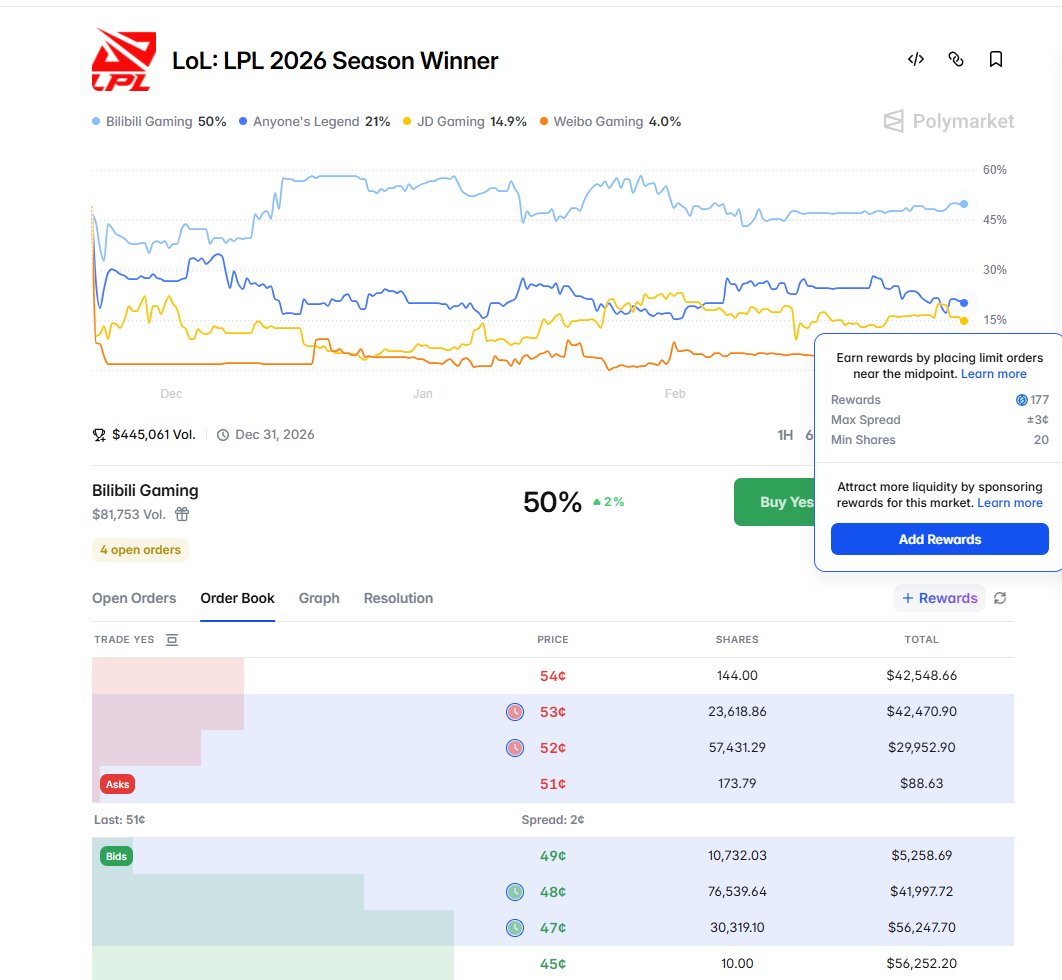The height and width of the screenshot is (980, 1062).
Task: Click the 49¢ bid price
Action: [x=553, y=856]
